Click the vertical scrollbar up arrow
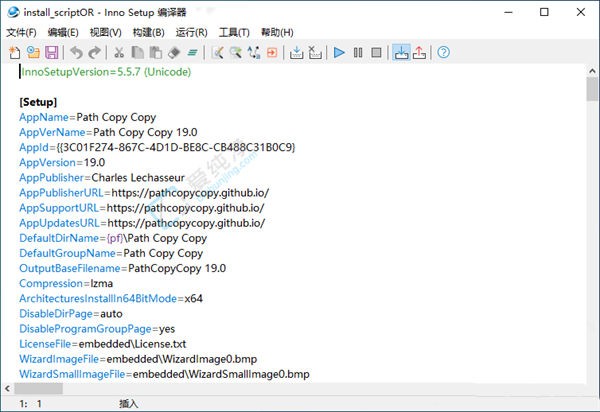Screen dimensions: 600x412 pos(592,71)
